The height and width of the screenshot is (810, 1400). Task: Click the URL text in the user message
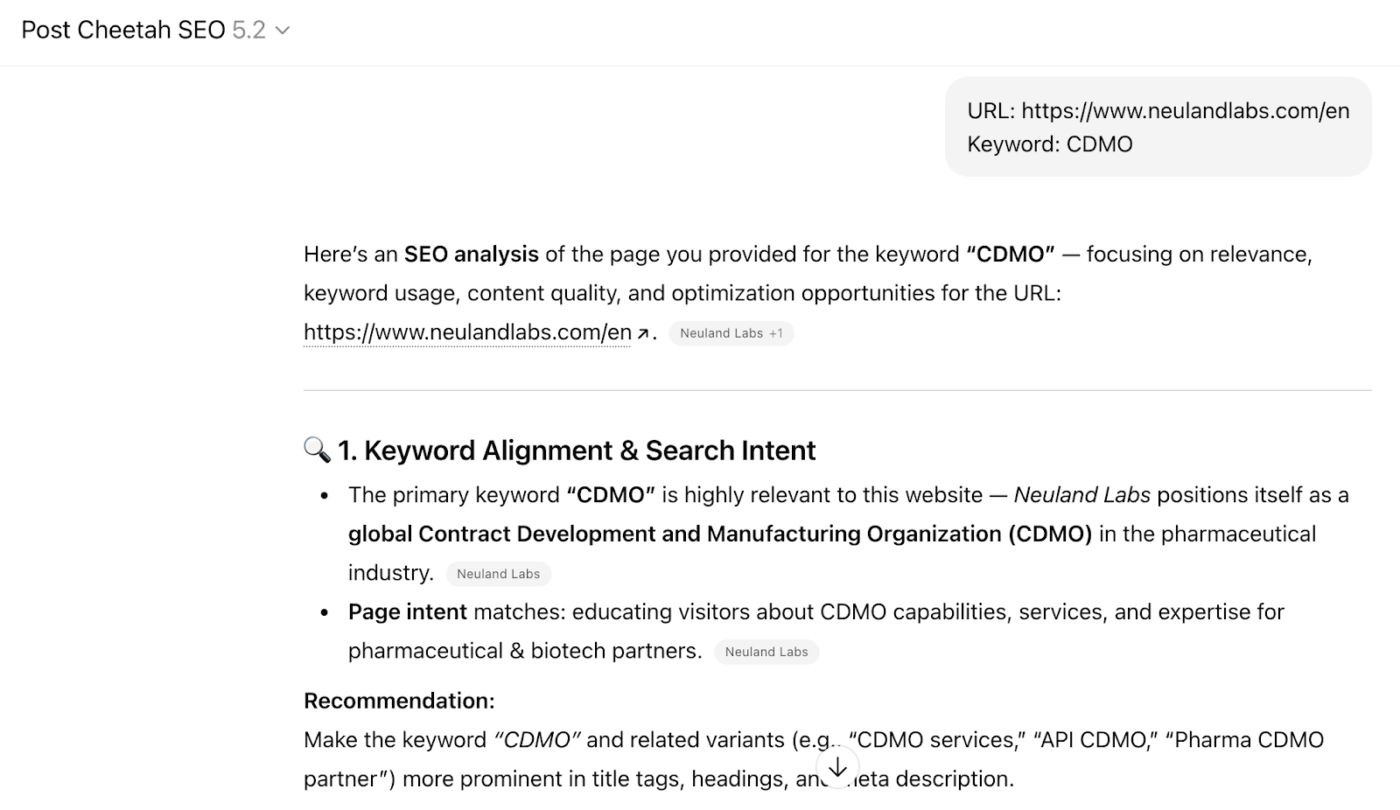pos(1158,111)
